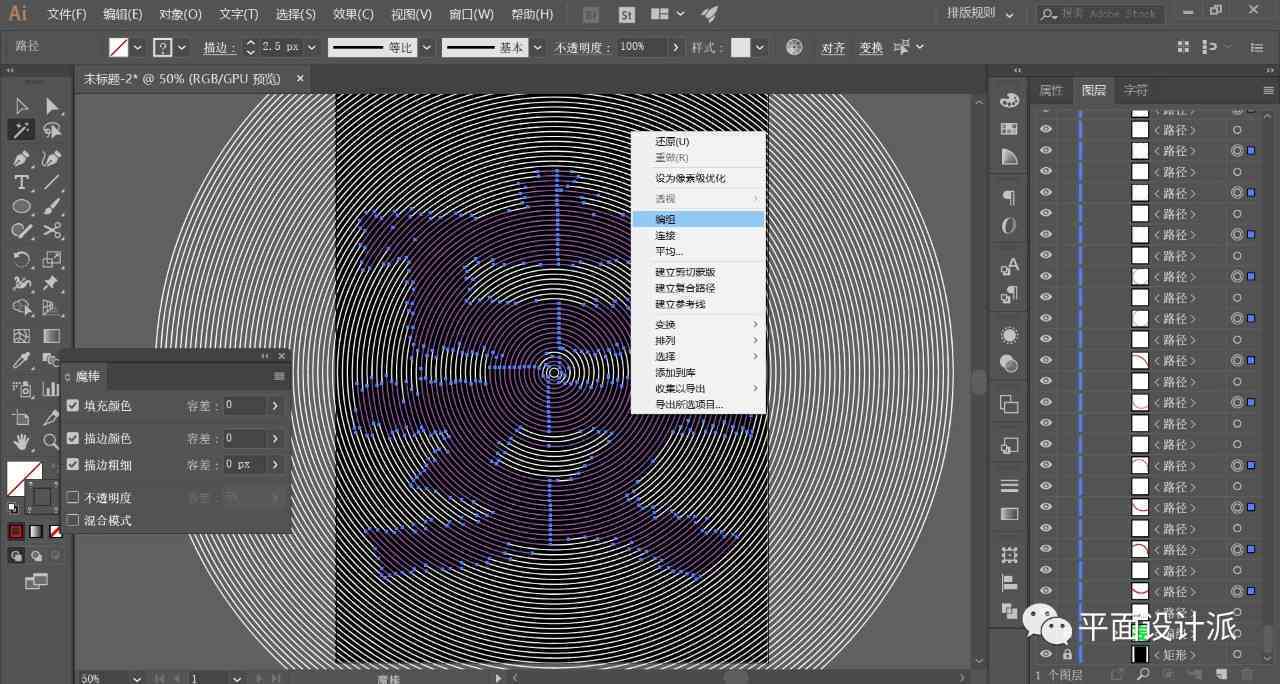
Task: Choose 还原(U) Undo in context menu
Action: [x=698, y=142]
